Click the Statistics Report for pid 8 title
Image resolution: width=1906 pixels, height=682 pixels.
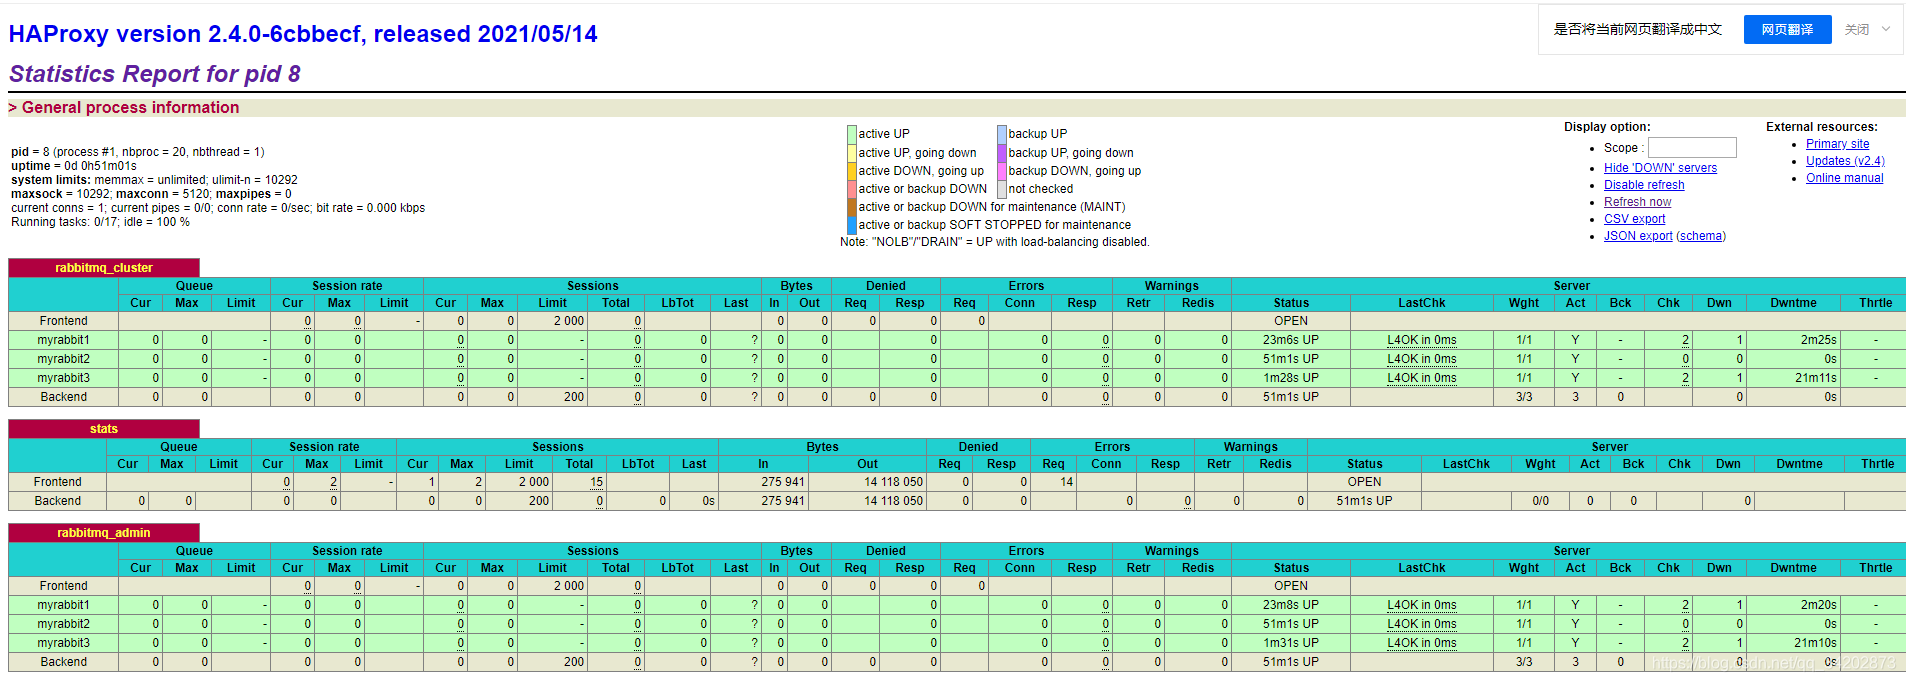coord(154,74)
